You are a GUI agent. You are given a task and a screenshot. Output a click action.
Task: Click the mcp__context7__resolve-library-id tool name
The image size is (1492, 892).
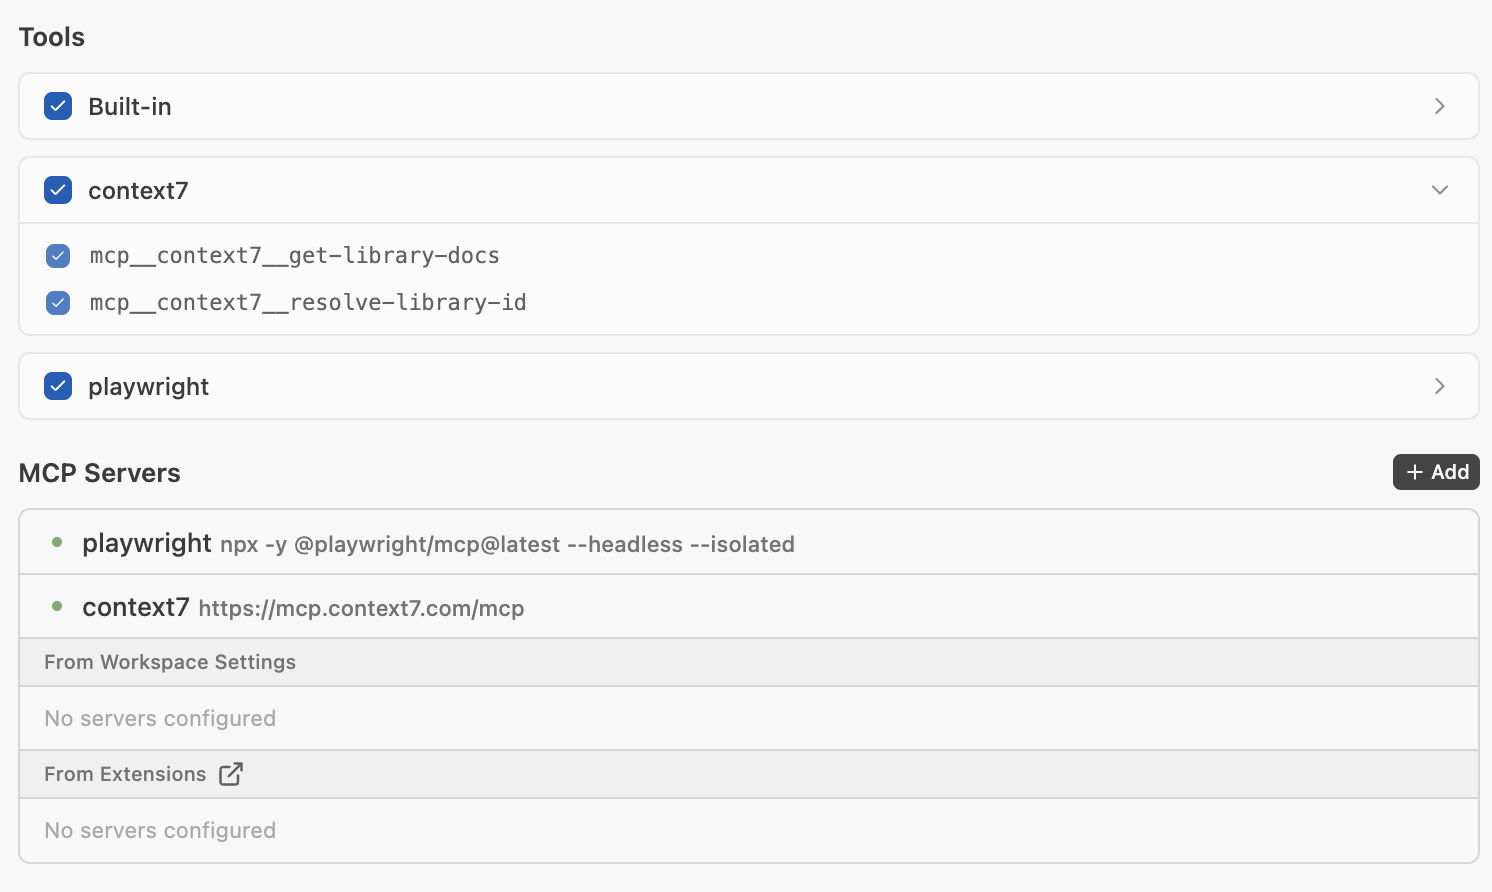click(x=308, y=303)
